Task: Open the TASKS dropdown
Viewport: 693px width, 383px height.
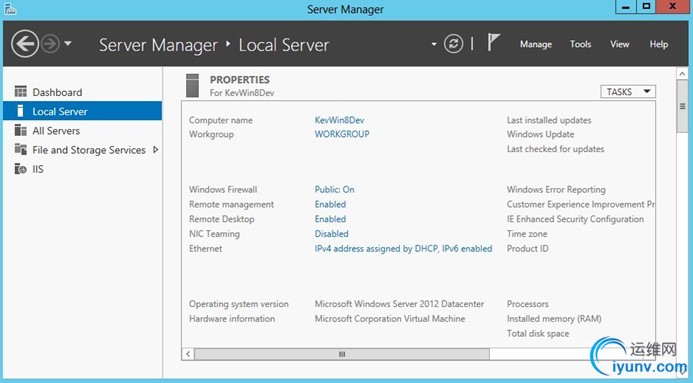Action: pyautogui.click(x=628, y=91)
